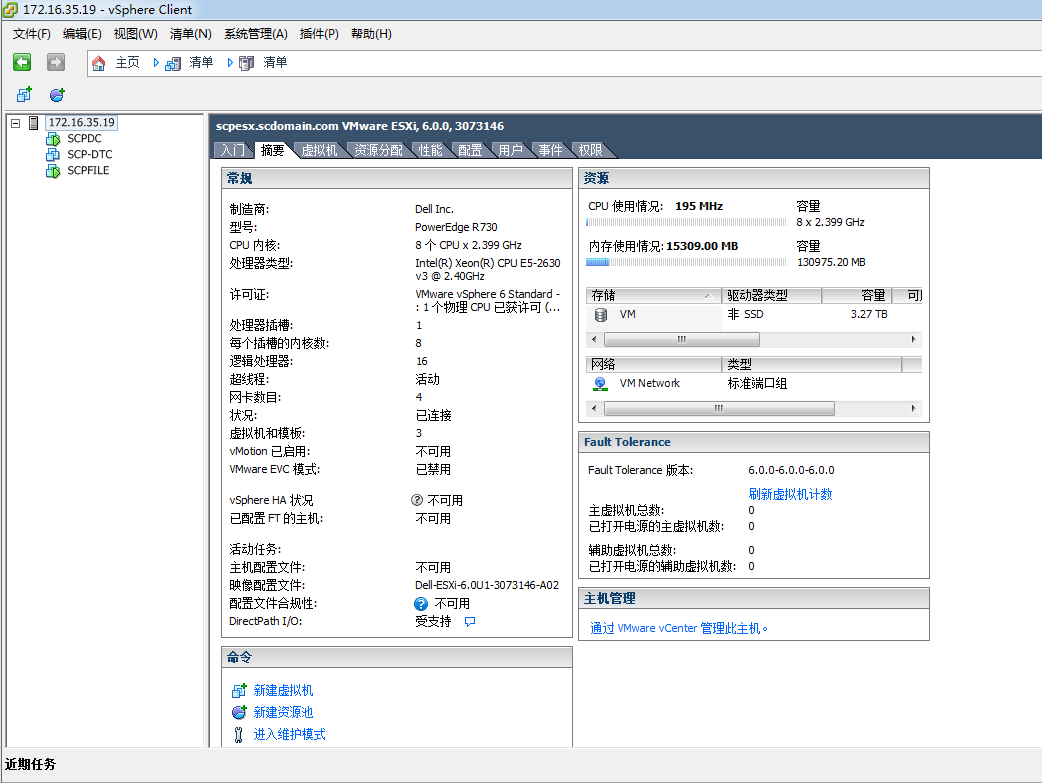
Task: Sort the storage list by 存储 column header
Action: [x=650, y=296]
